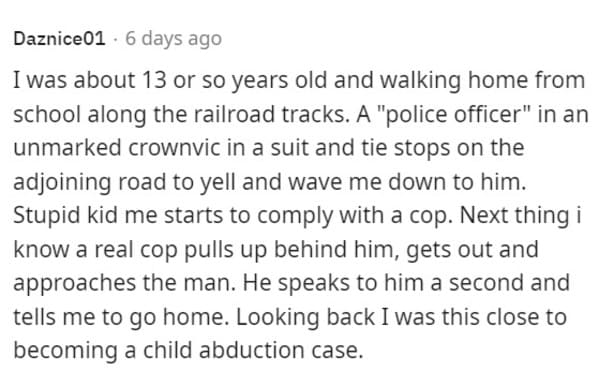Click the words 'suit and tie'
This screenshot has height=371, width=599.
[328, 147]
